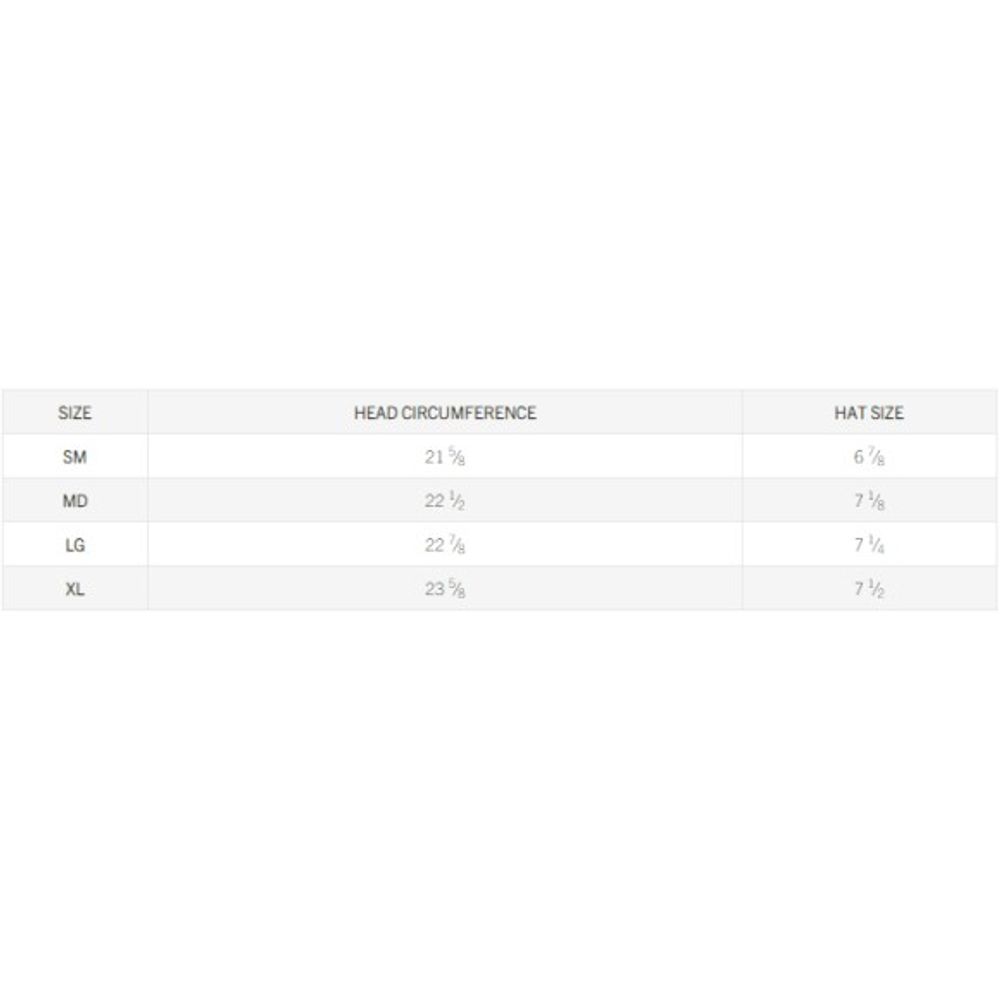The height and width of the screenshot is (1000, 1000).
Task: Pick the head circumference in the MD row
Action: click(445, 502)
